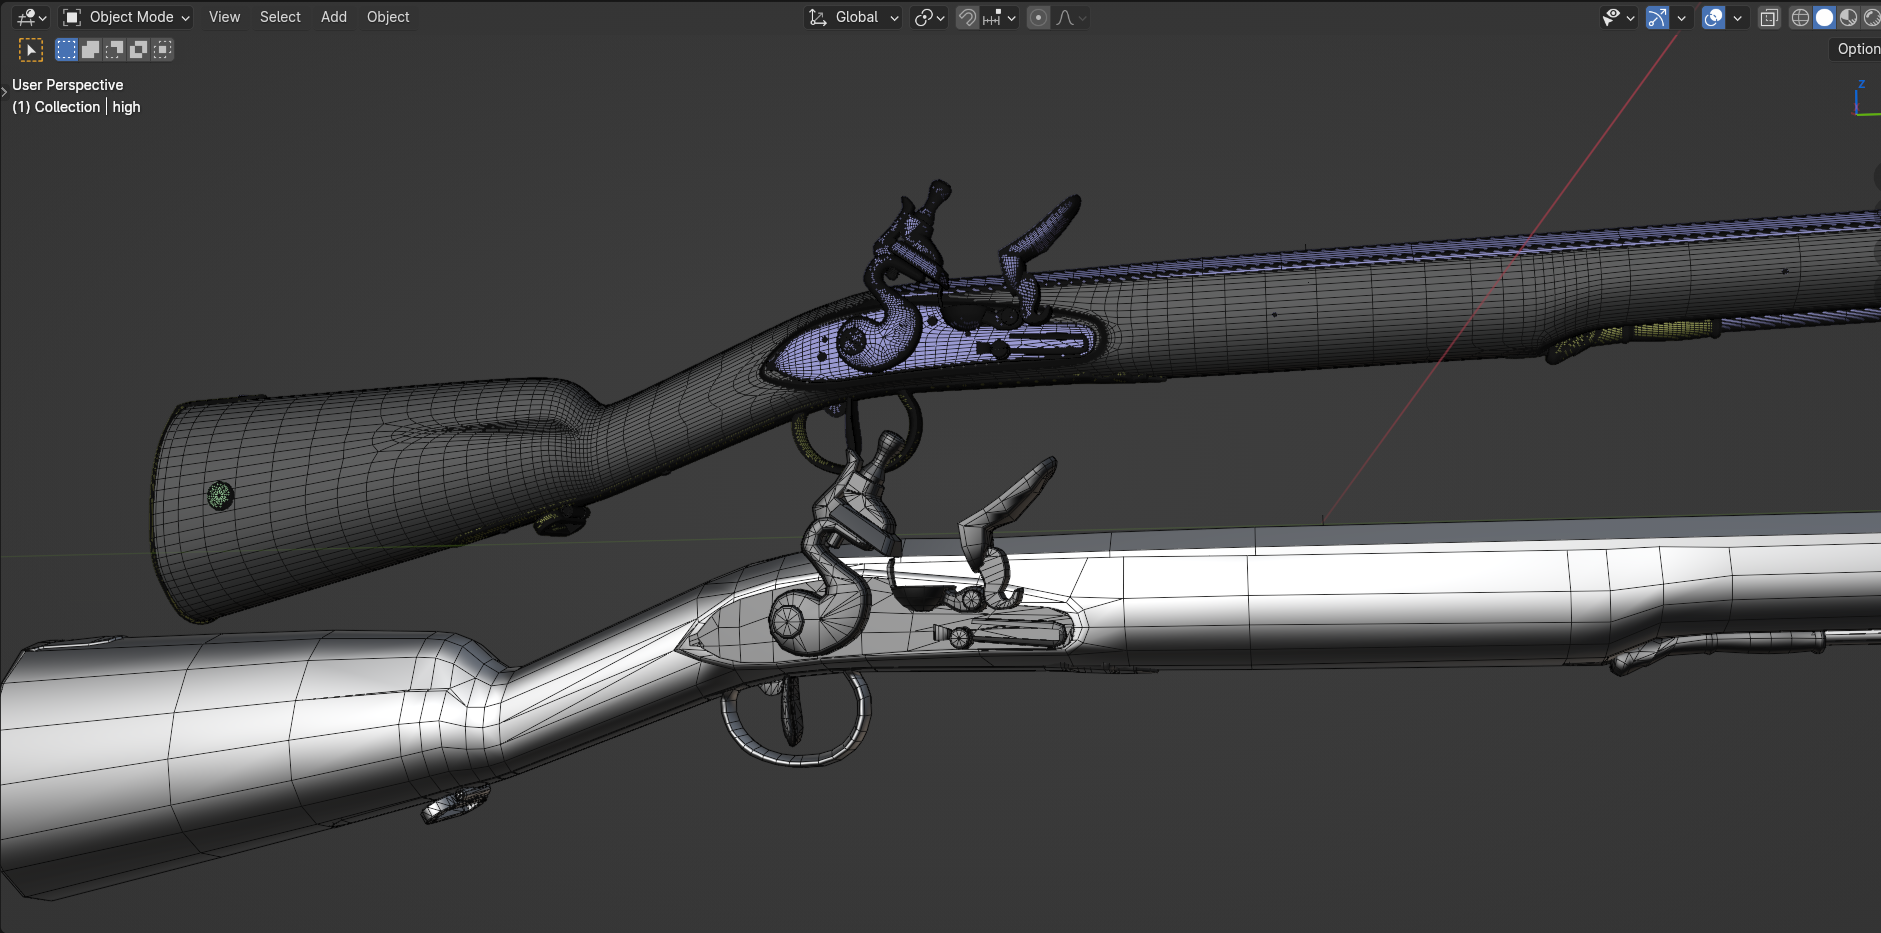The image size is (1881, 933).
Task: Toggle the viewport gizmos display
Action: click(x=1657, y=17)
